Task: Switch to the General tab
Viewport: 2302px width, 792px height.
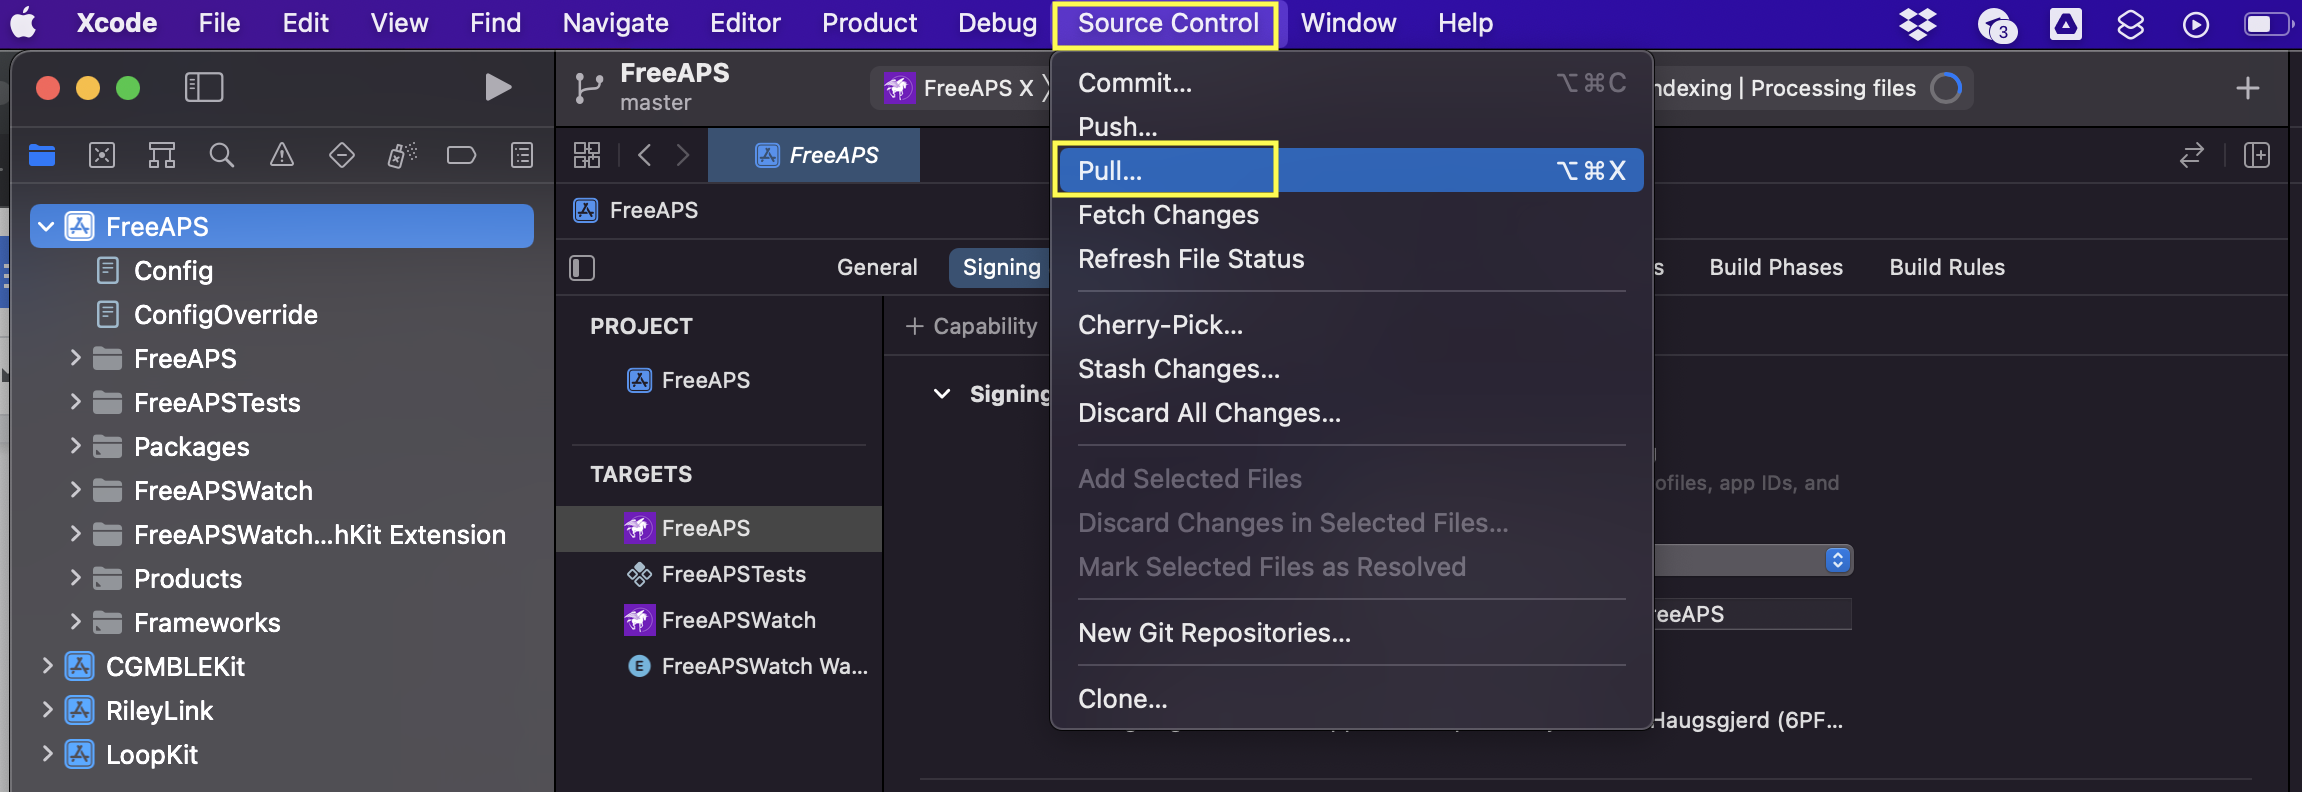Action: [877, 267]
